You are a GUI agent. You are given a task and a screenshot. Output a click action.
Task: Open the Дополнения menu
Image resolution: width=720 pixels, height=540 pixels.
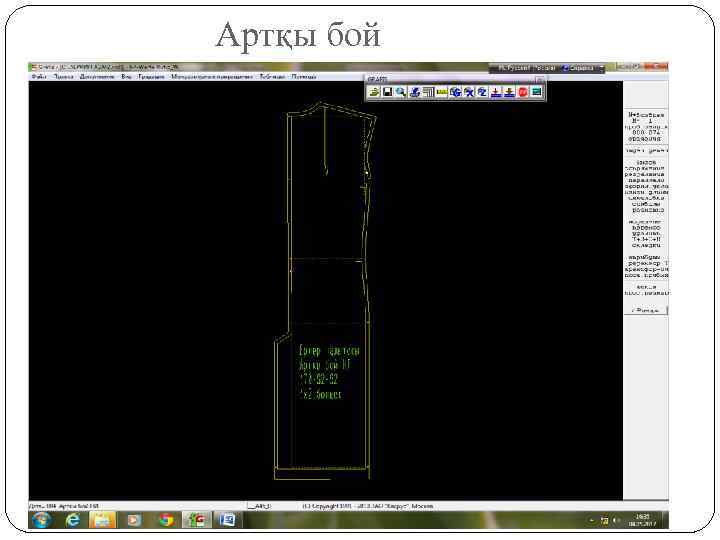97,77
